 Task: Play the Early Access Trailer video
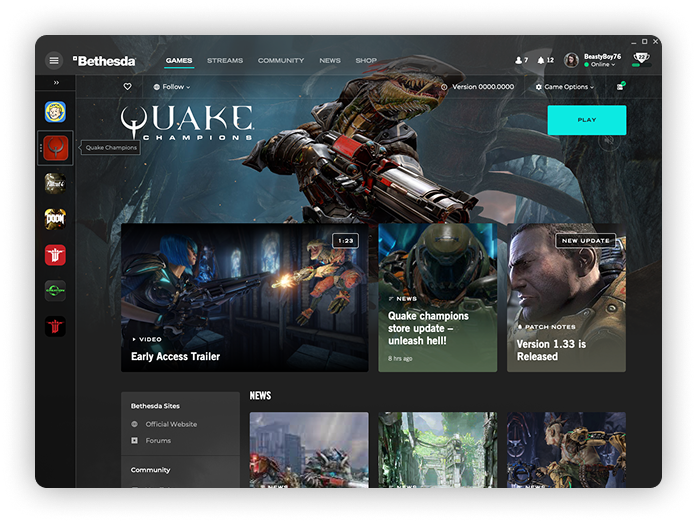click(x=244, y=297)
